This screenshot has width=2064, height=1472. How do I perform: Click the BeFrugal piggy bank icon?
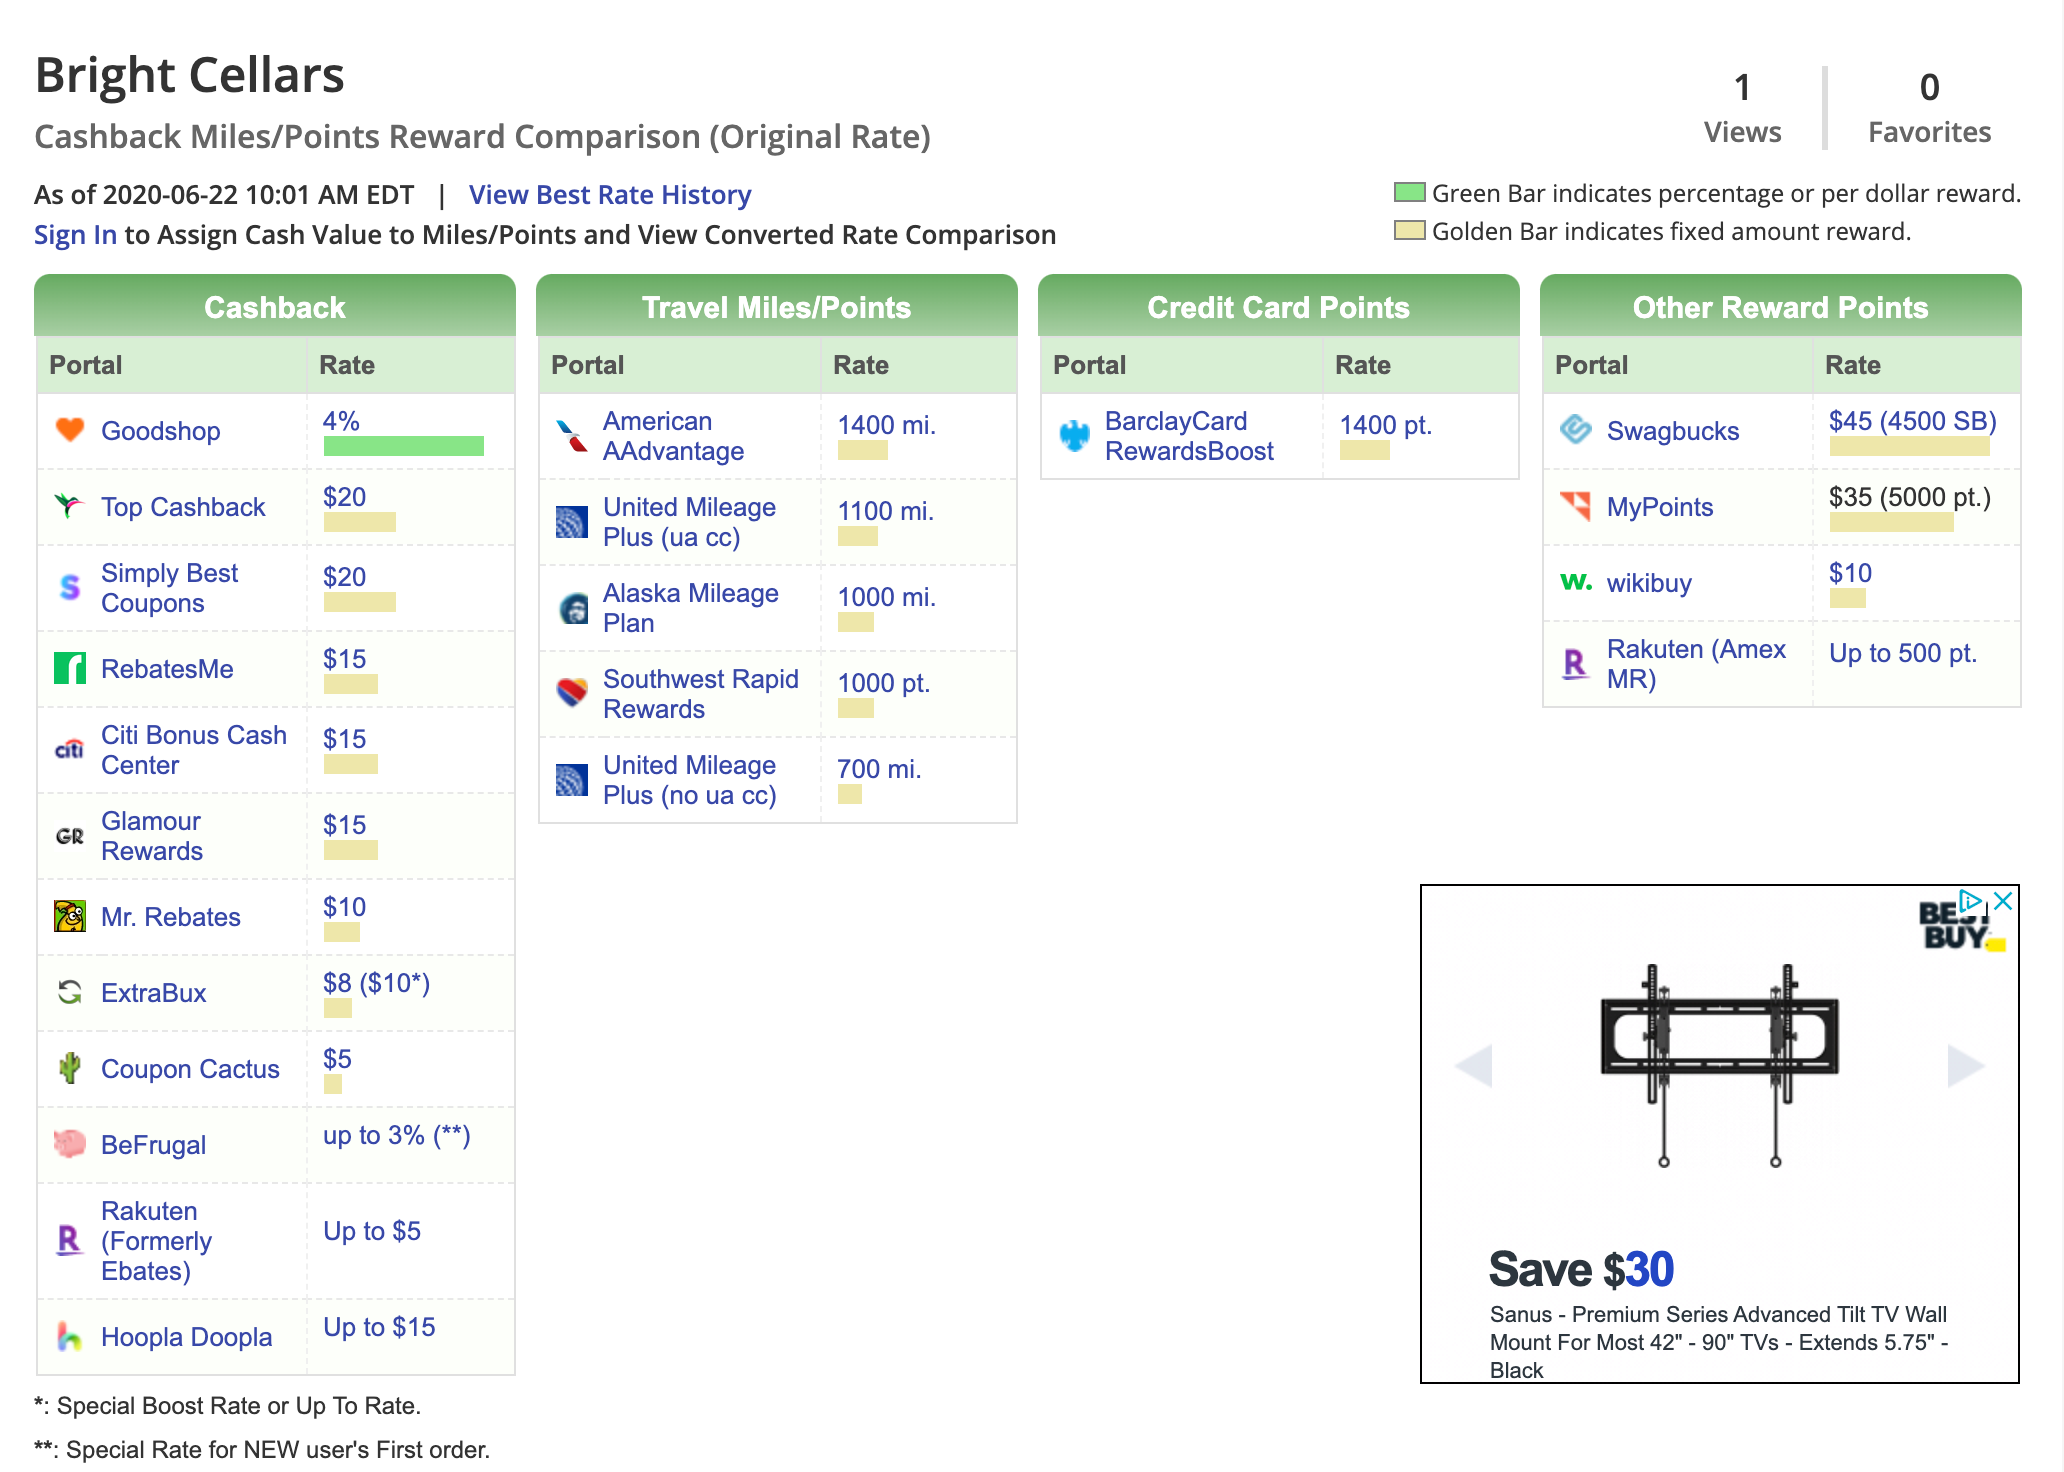coord(70,1144)
